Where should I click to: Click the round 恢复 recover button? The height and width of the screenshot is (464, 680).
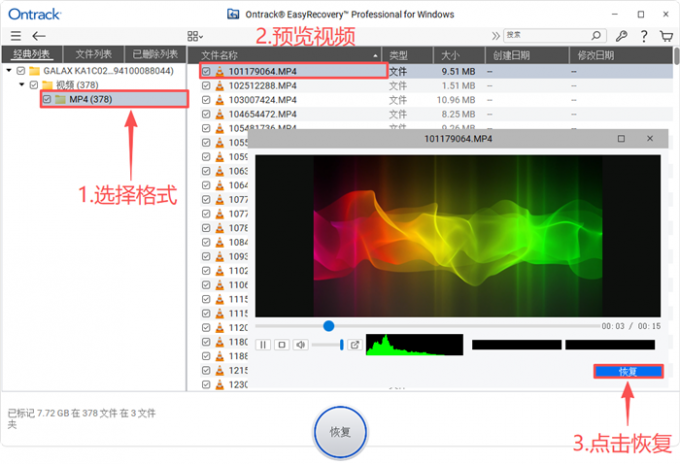[x=340, y=432]
